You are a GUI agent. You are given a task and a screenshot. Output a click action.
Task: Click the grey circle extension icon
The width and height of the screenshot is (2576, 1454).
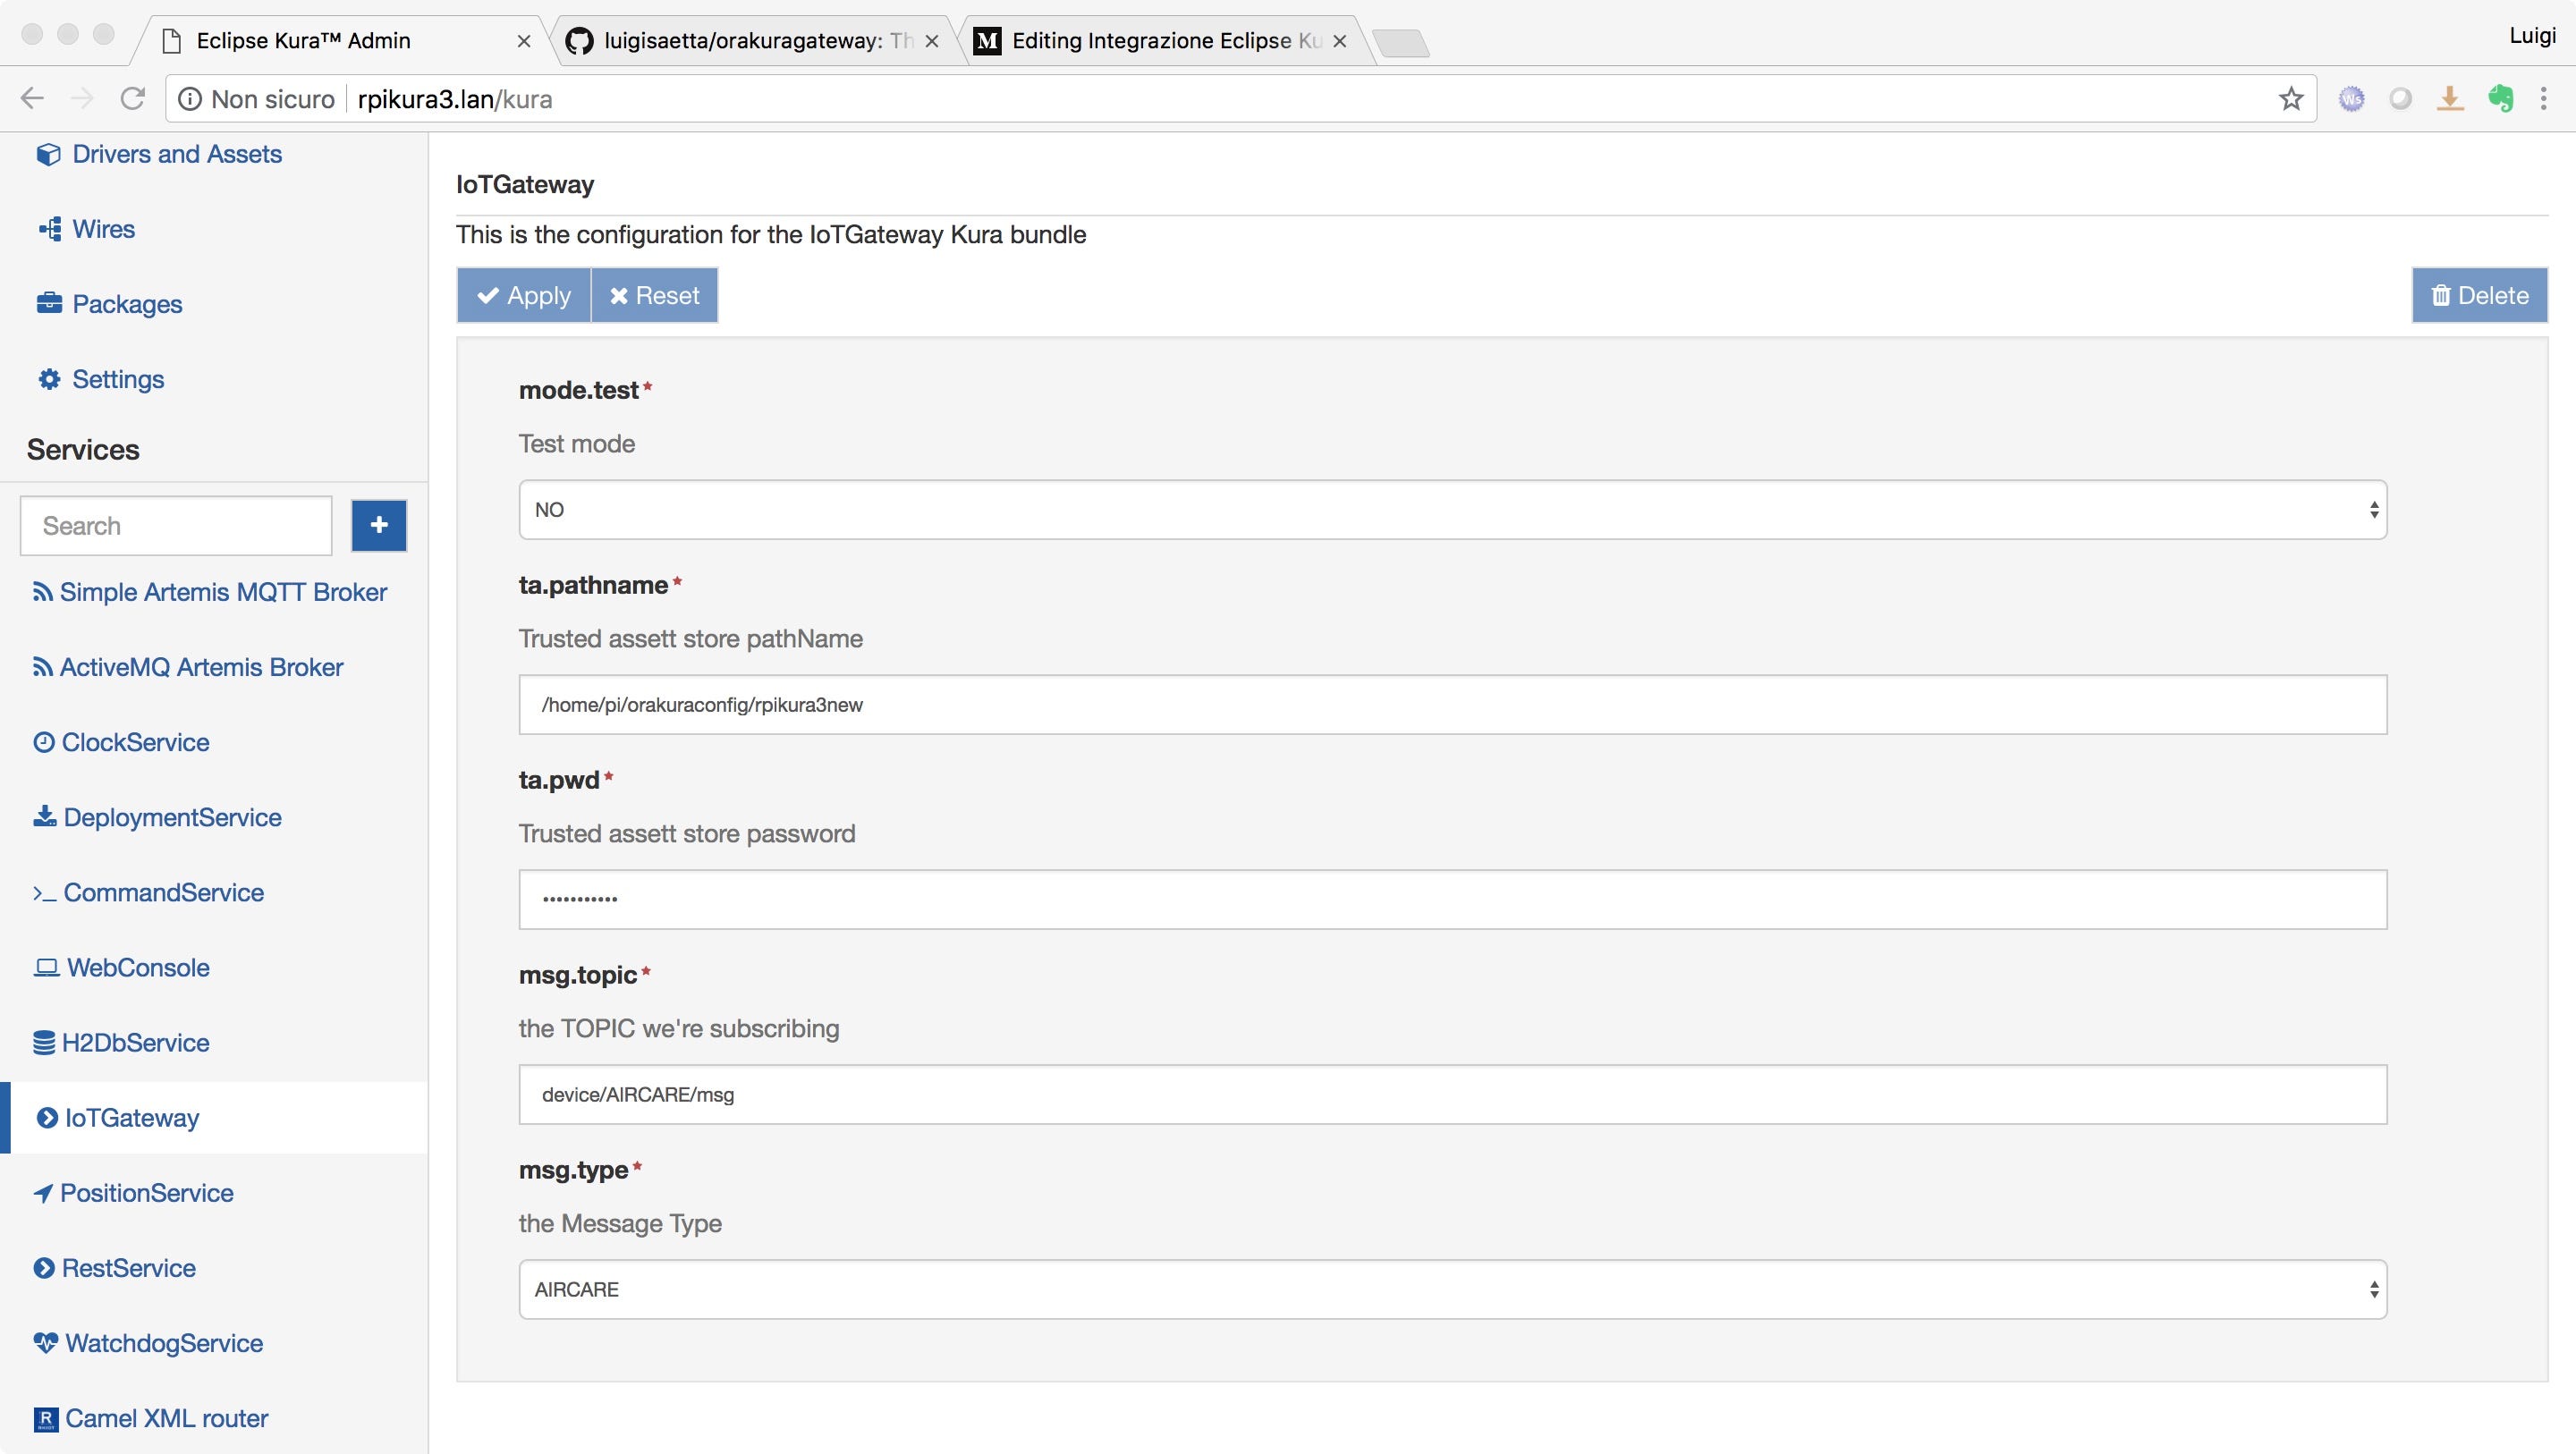pos(2401,98)
